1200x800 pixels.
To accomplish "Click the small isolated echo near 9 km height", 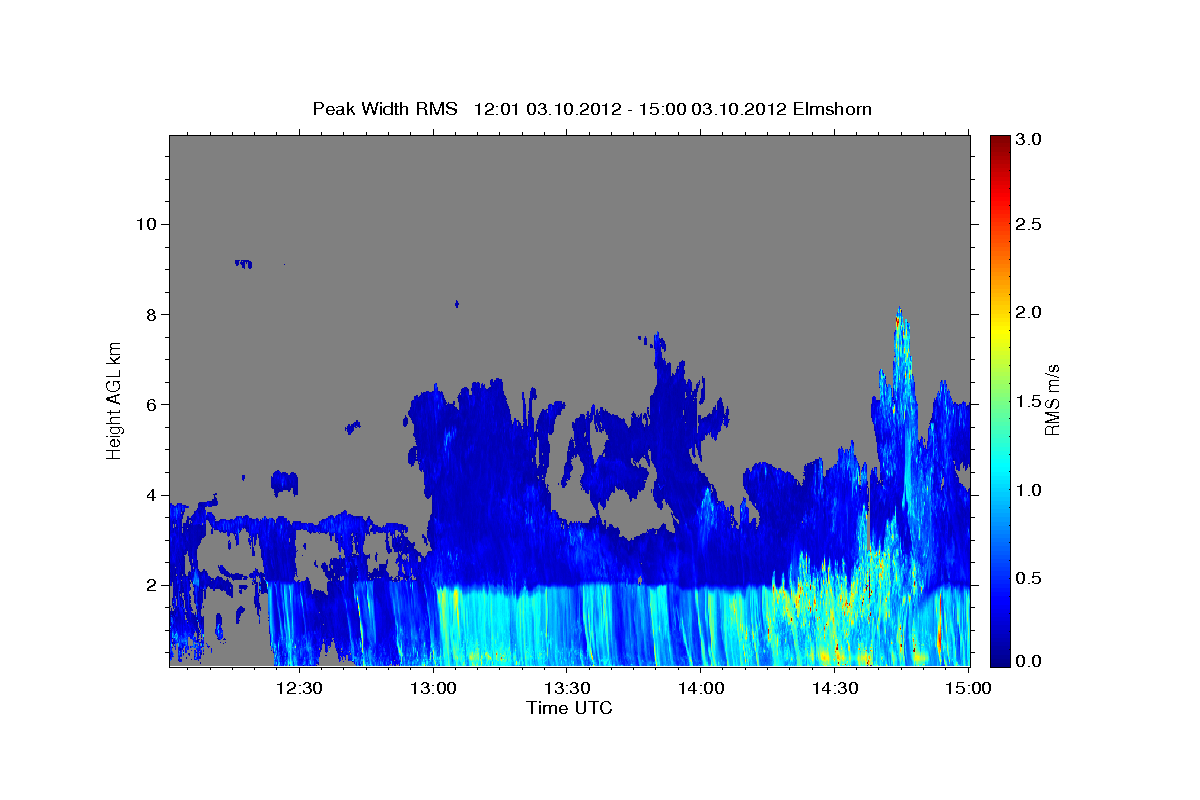I will tap(244, 263).
